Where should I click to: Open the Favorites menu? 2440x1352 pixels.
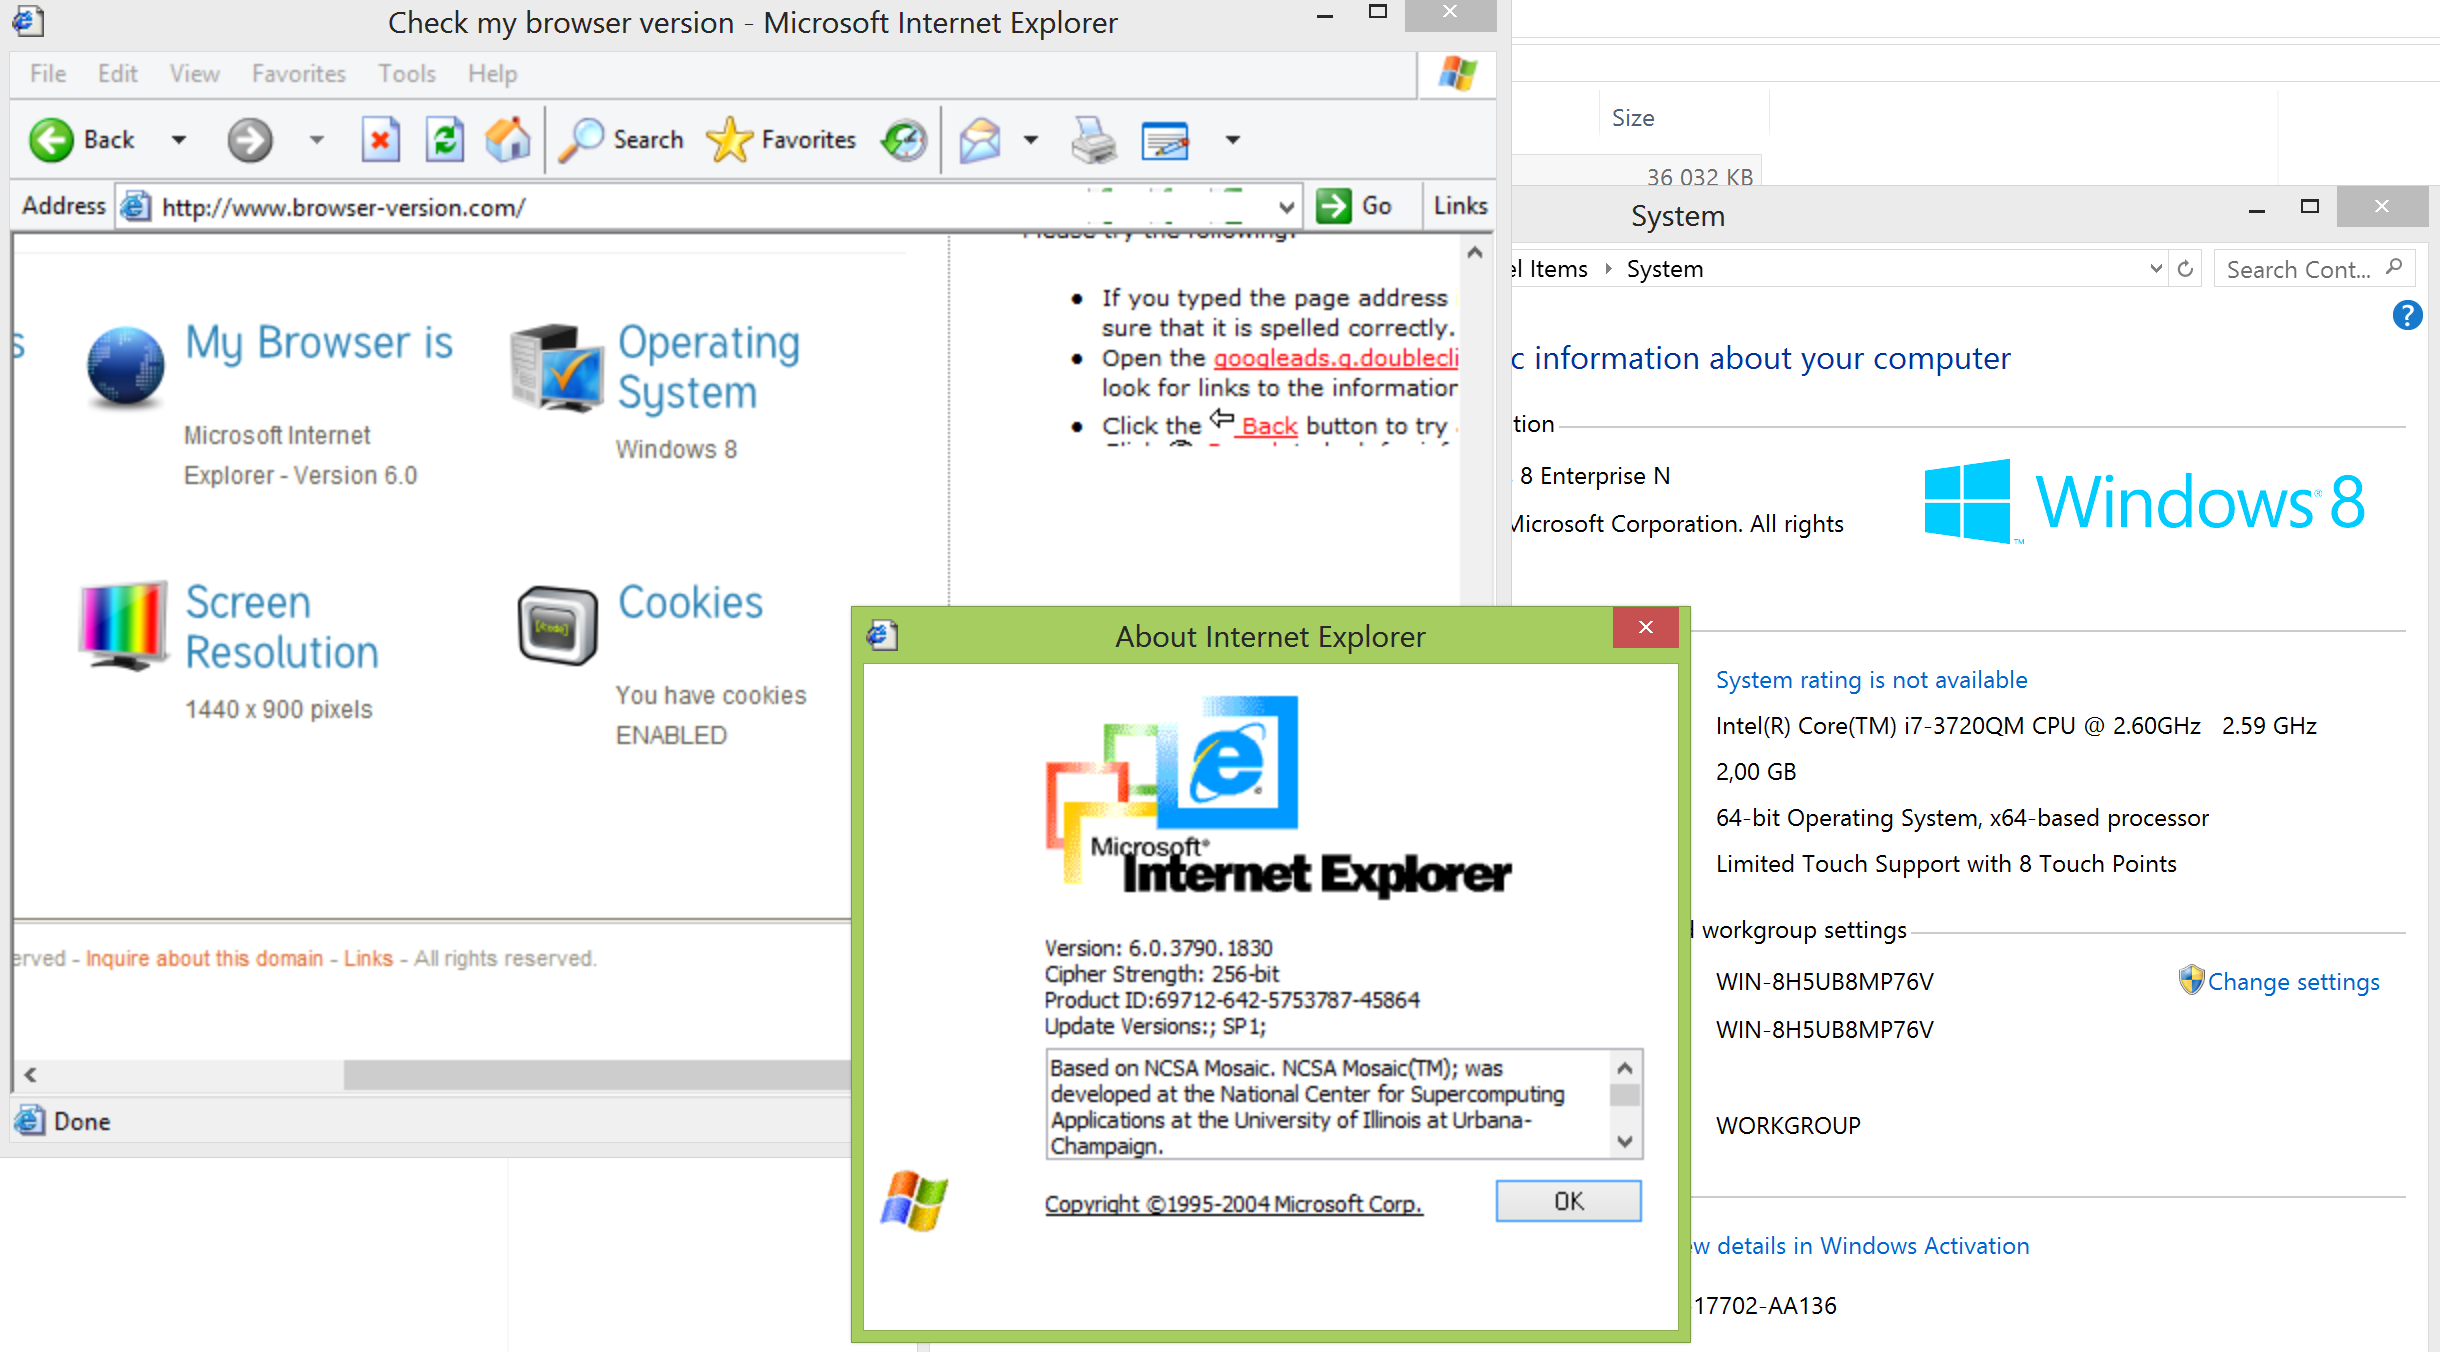point(299,74)
